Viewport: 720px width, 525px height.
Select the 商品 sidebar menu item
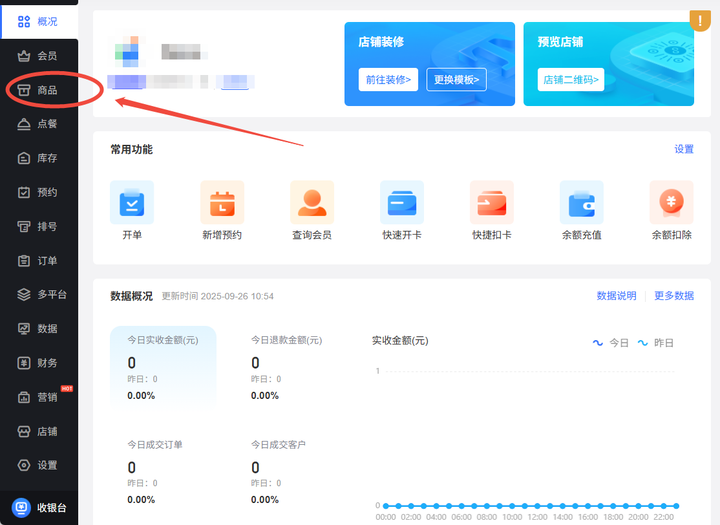coord(40,90)
